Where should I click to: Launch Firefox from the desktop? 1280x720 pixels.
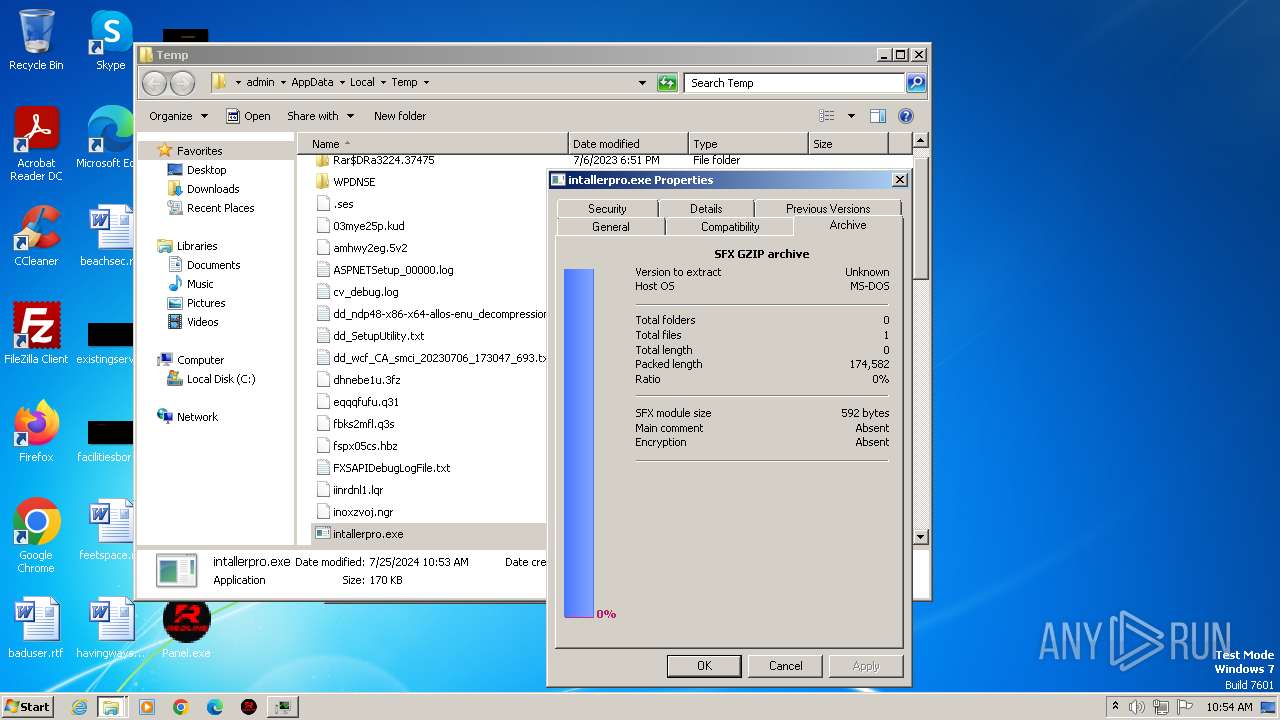click(36, 431)
